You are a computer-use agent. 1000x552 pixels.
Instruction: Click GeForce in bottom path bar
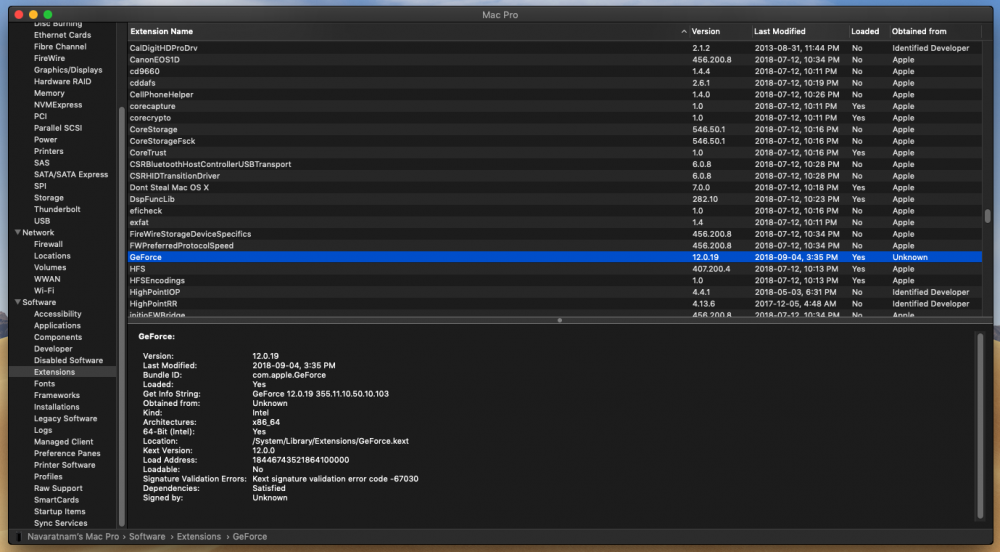tap(249, 537)
